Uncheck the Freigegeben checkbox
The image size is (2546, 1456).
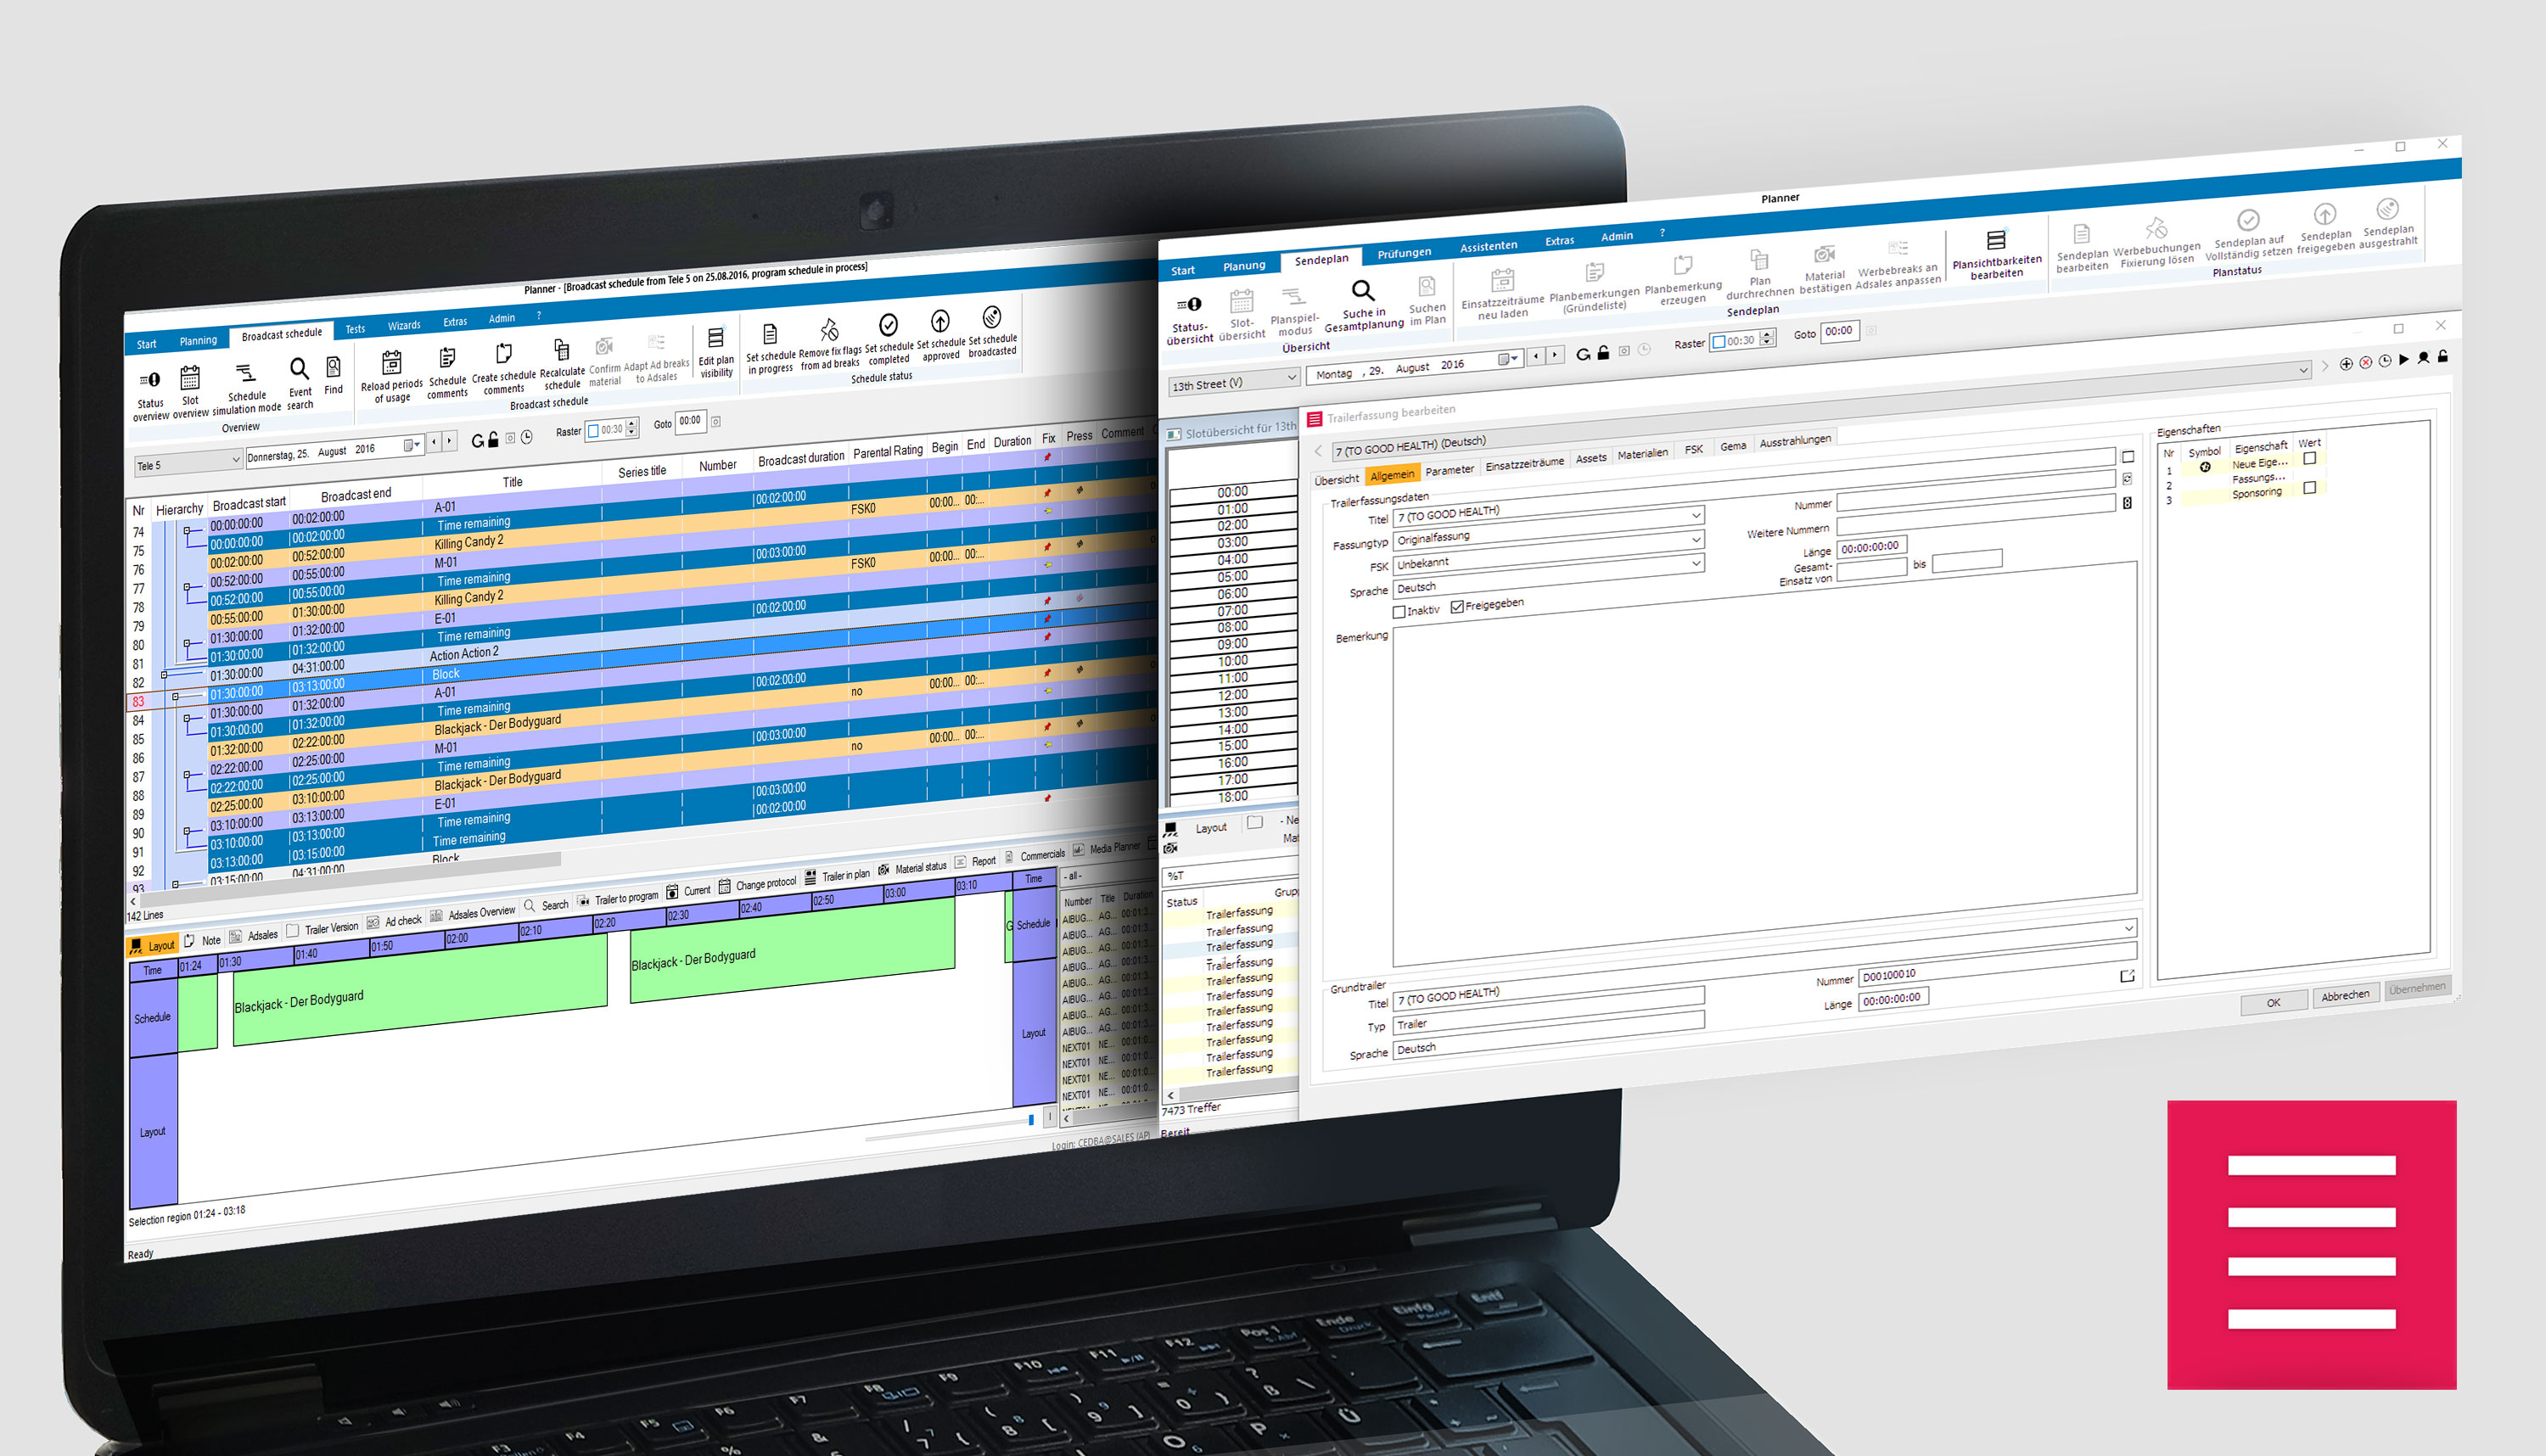1457,607
